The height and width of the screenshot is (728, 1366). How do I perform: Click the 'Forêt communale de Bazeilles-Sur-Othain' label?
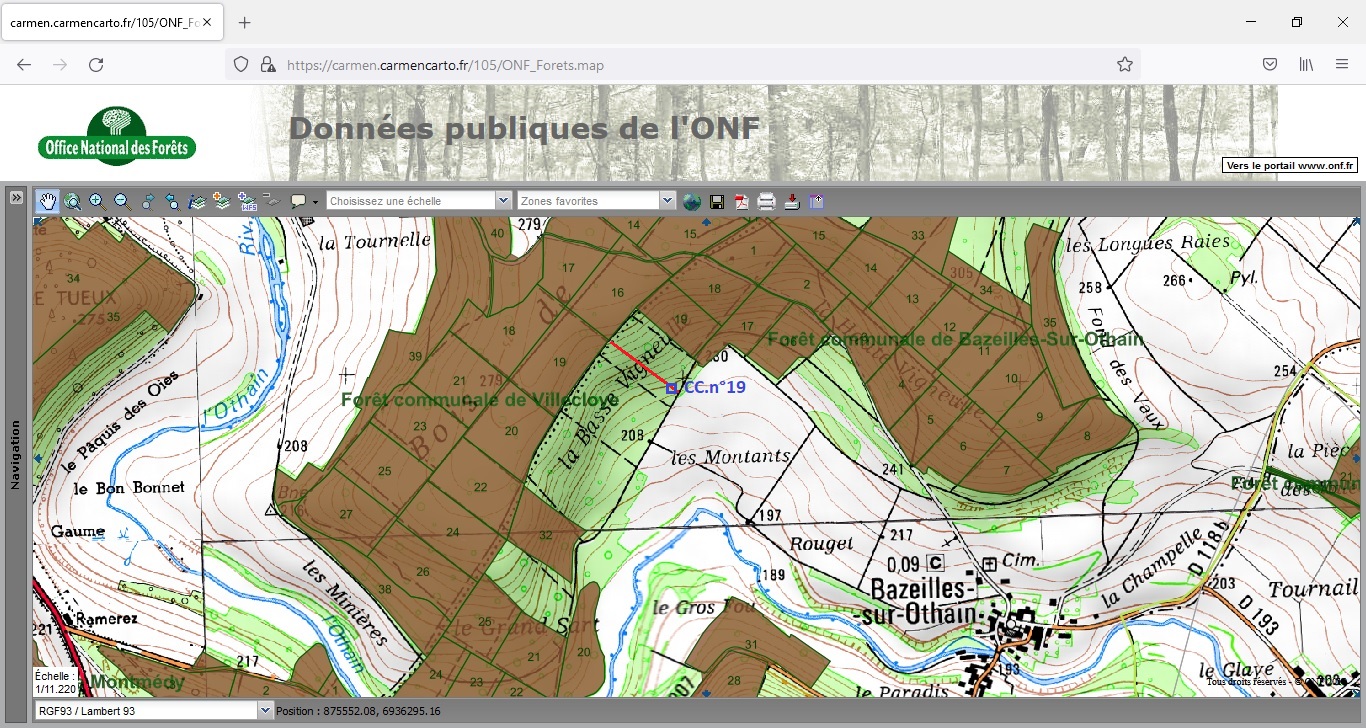[955, 339]
